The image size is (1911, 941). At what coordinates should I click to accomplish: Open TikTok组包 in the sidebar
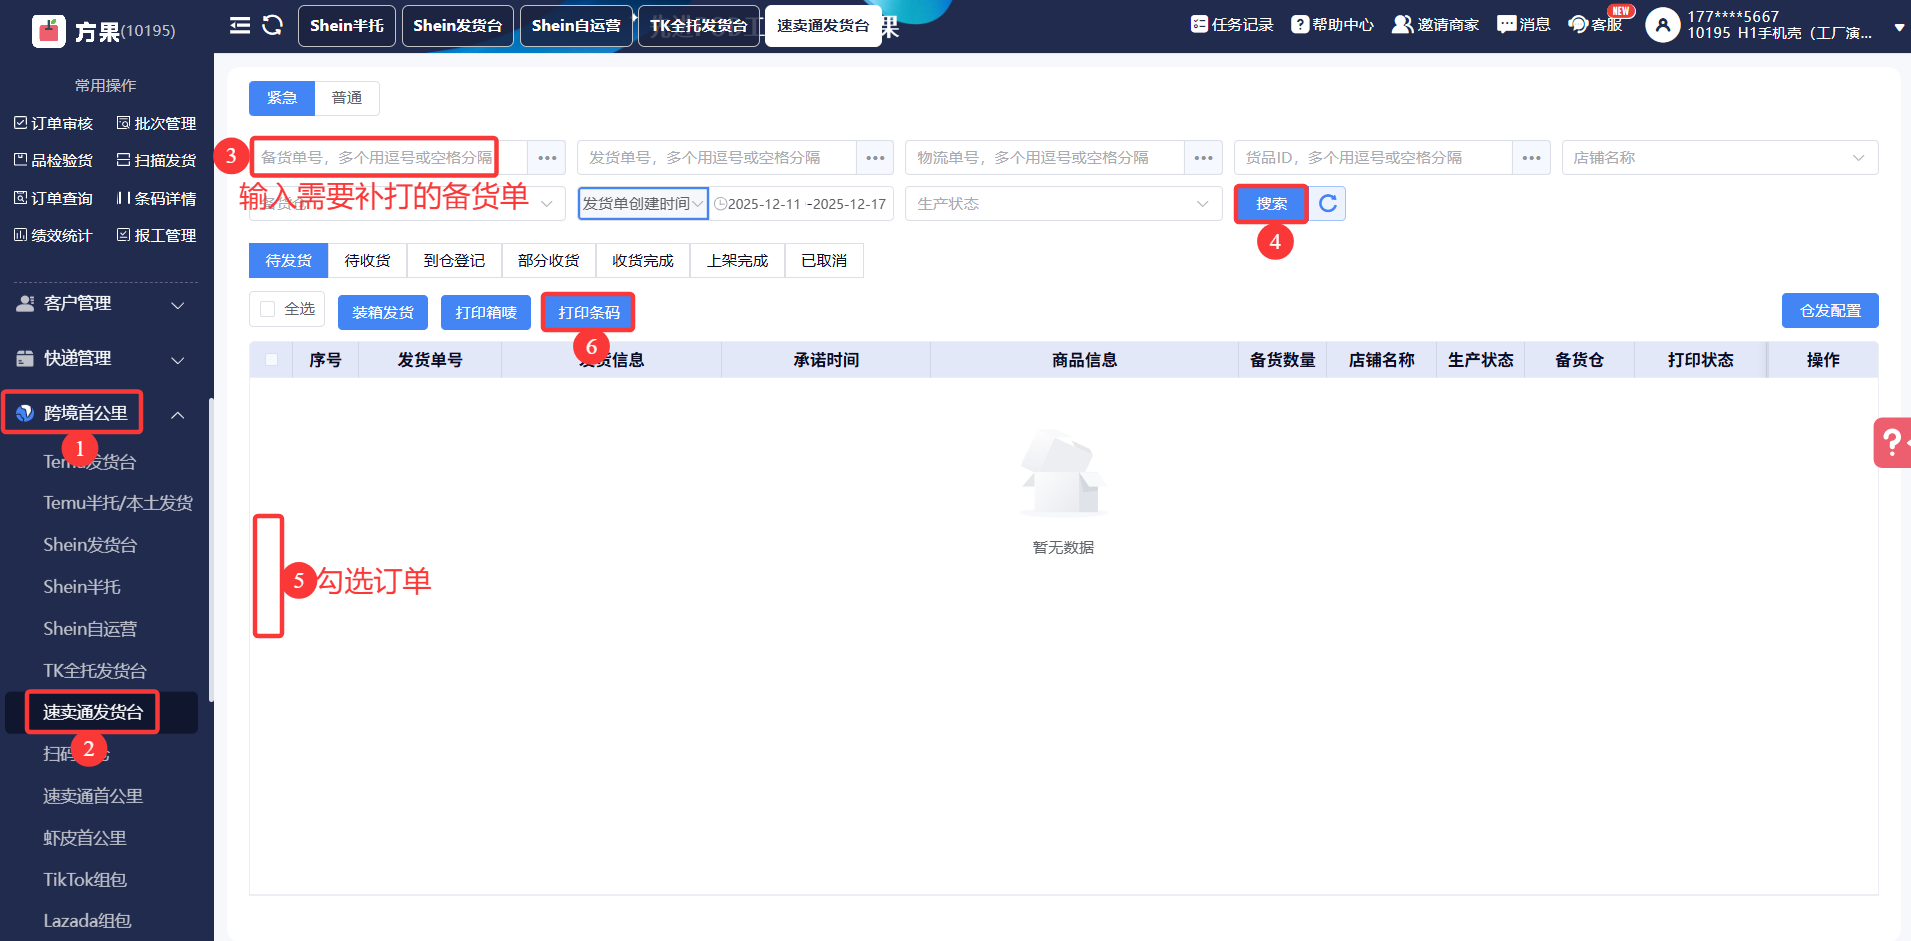(x=85, y=880)
